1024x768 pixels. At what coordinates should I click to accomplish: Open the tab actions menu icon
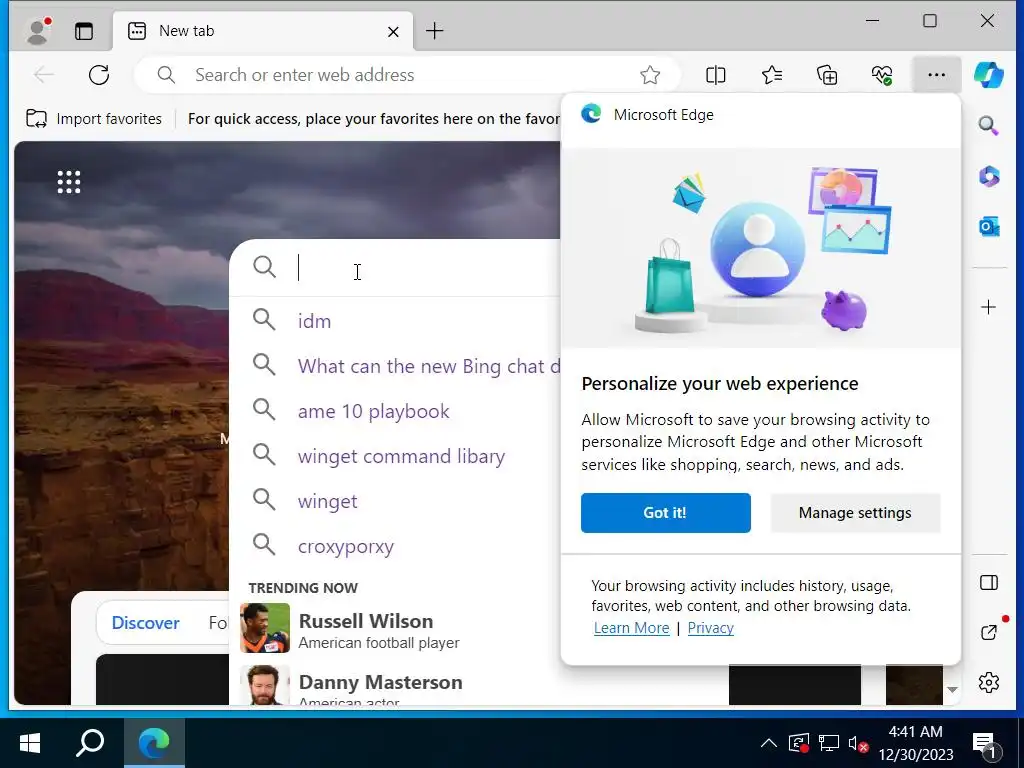pyautogui.click(x=84, y=31)
